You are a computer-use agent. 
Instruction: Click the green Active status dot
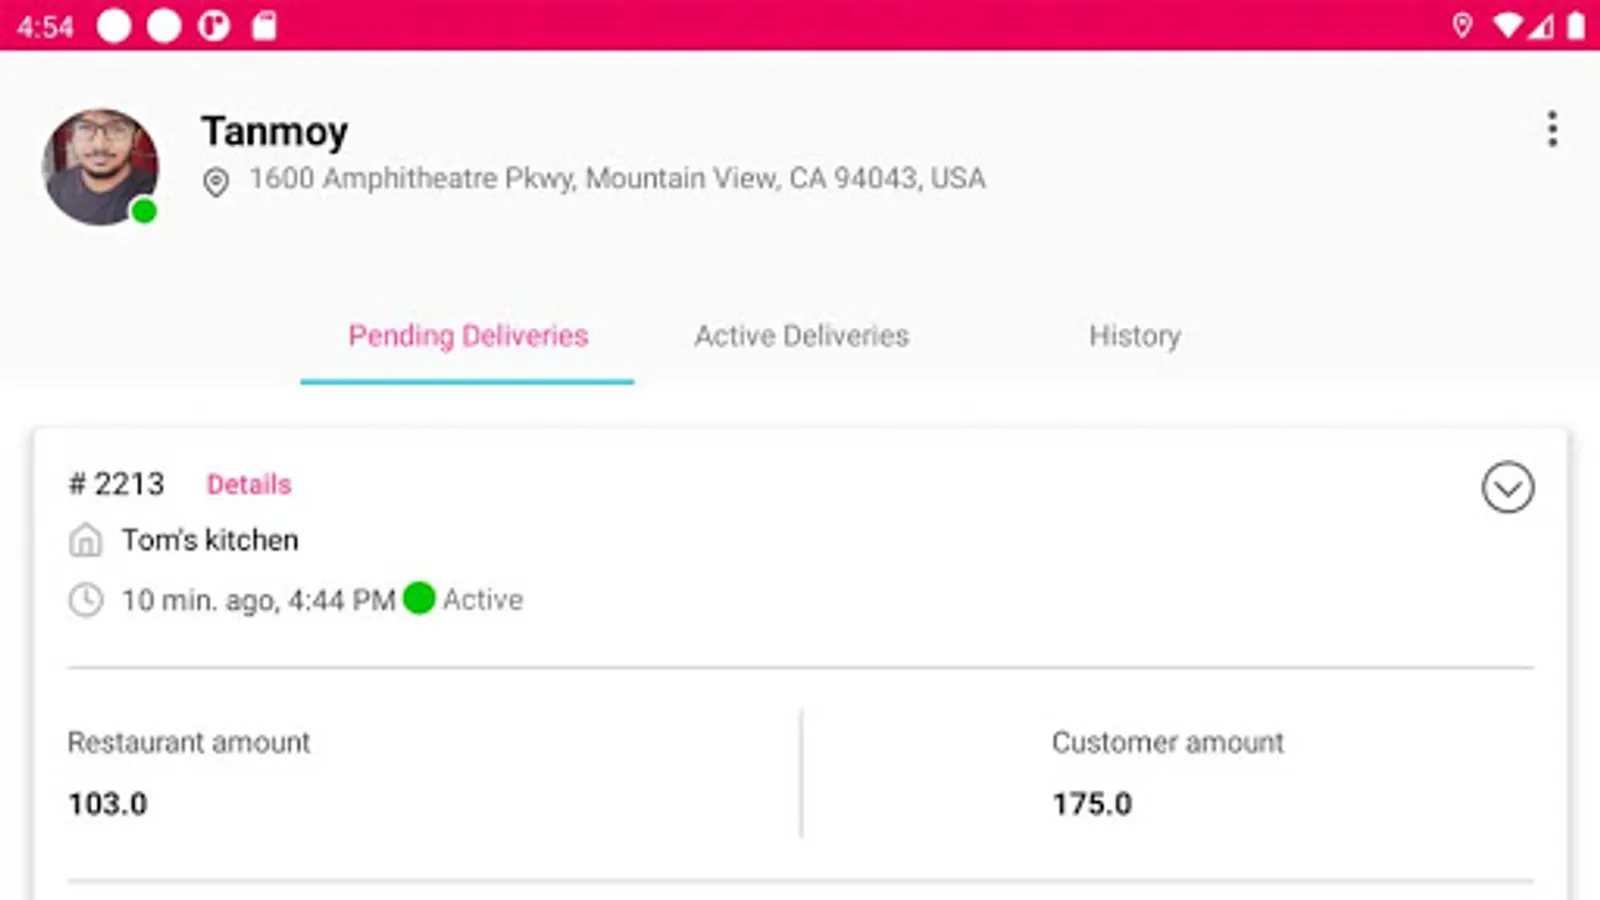pyautogui.click(x=419, y=599)
